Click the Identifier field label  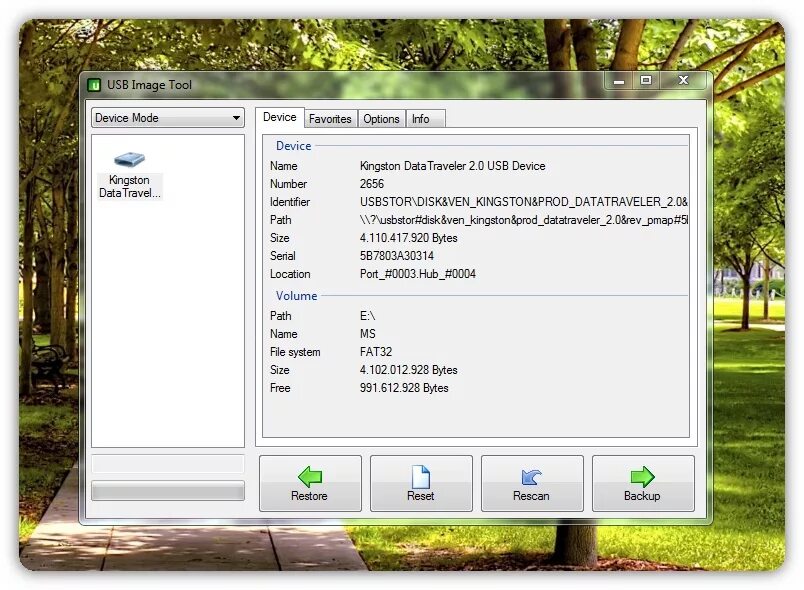point(290,202)
